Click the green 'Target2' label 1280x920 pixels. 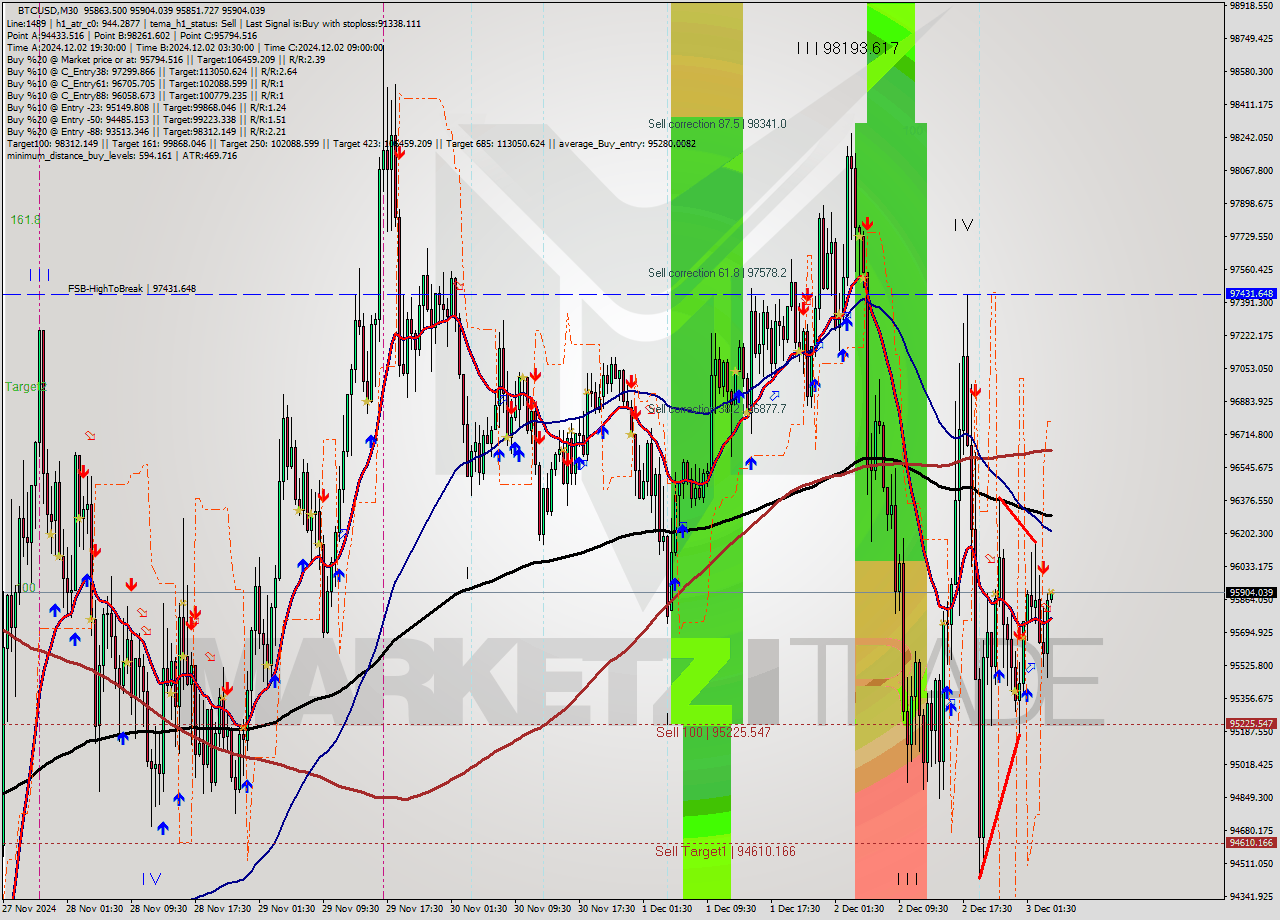point(26,386)
